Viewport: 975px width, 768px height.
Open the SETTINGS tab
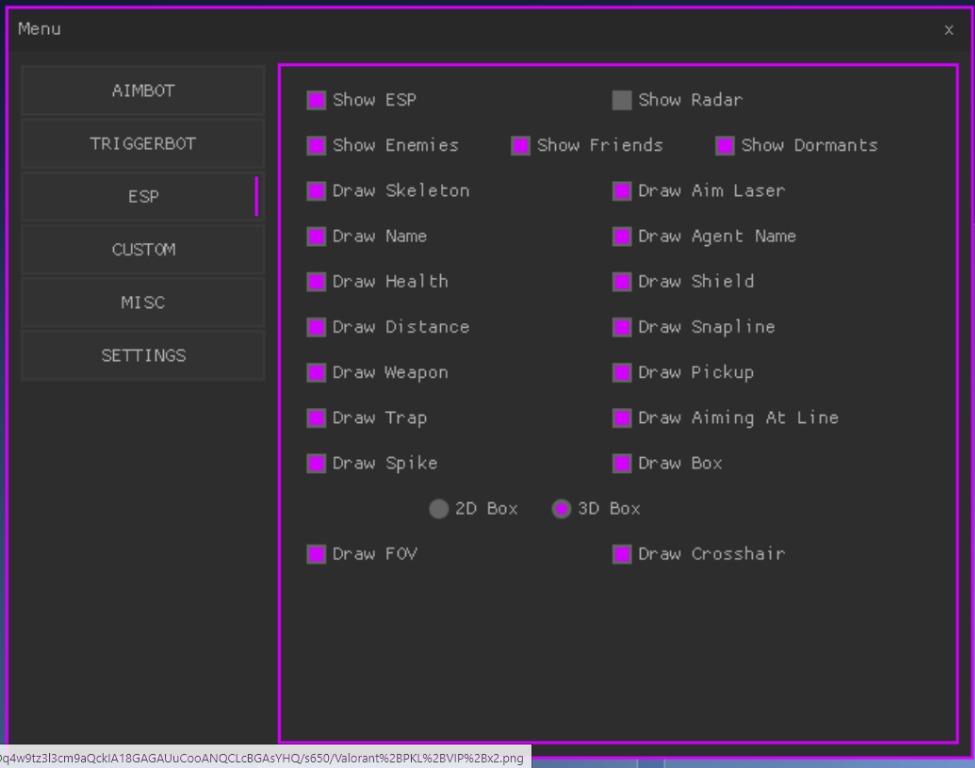143,356
